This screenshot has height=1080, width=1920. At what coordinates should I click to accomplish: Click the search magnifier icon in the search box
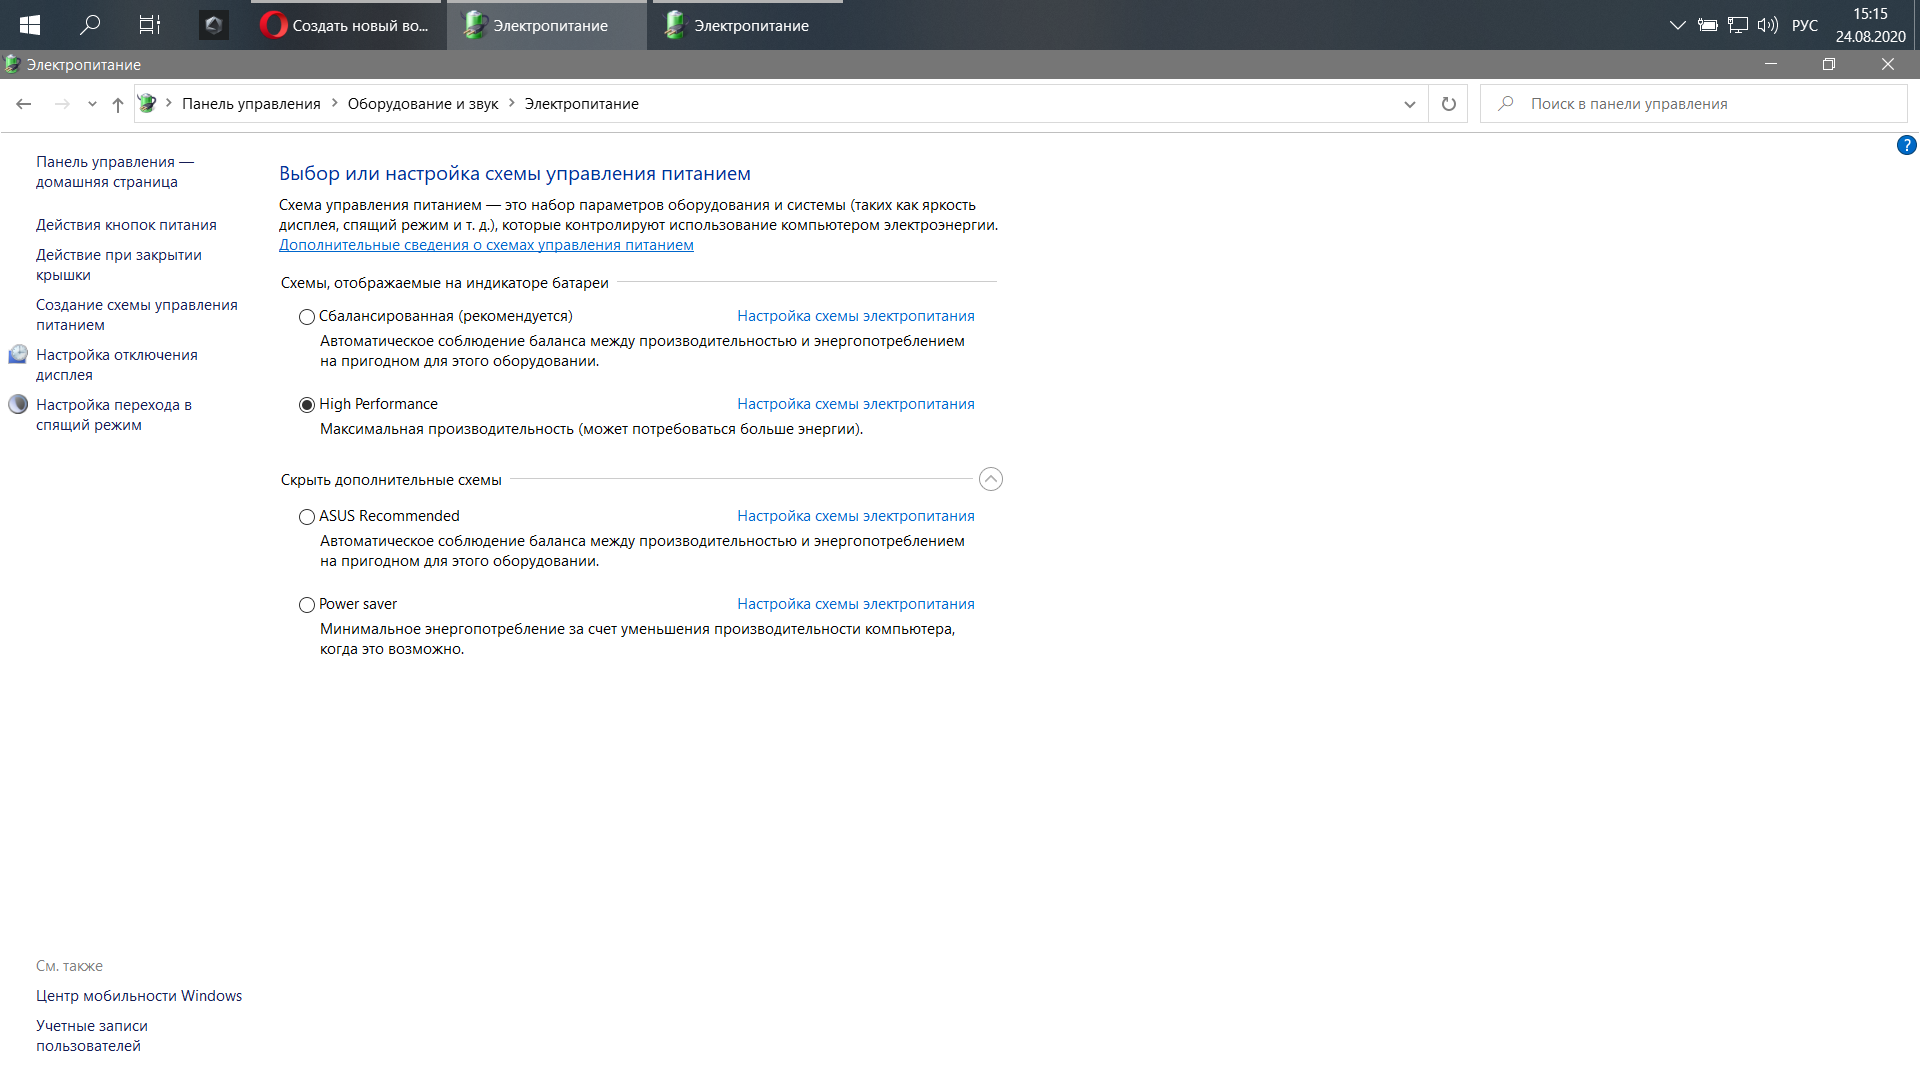pos(1506,103)
